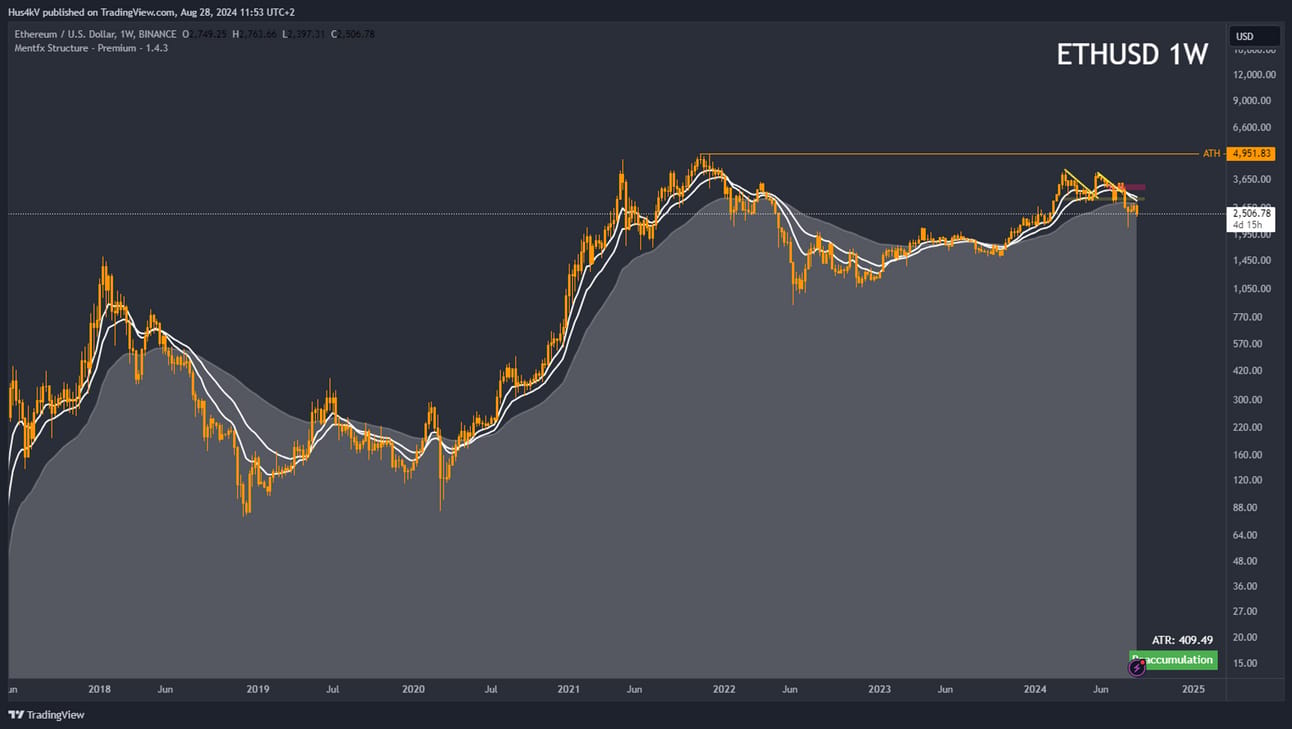Select the Mentfx Structure indicator legend
The width and height of the screenshot is (1292, 729).
pos(91,48)
